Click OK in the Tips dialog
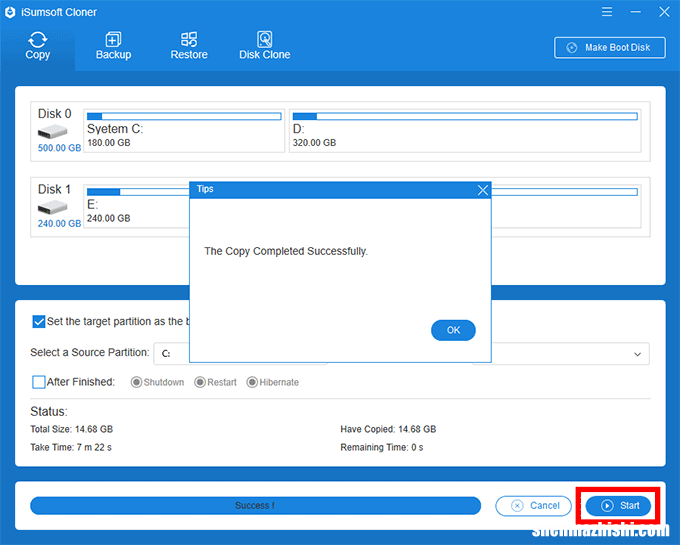This screenshot has height=545, width=680. coord(453,330)
